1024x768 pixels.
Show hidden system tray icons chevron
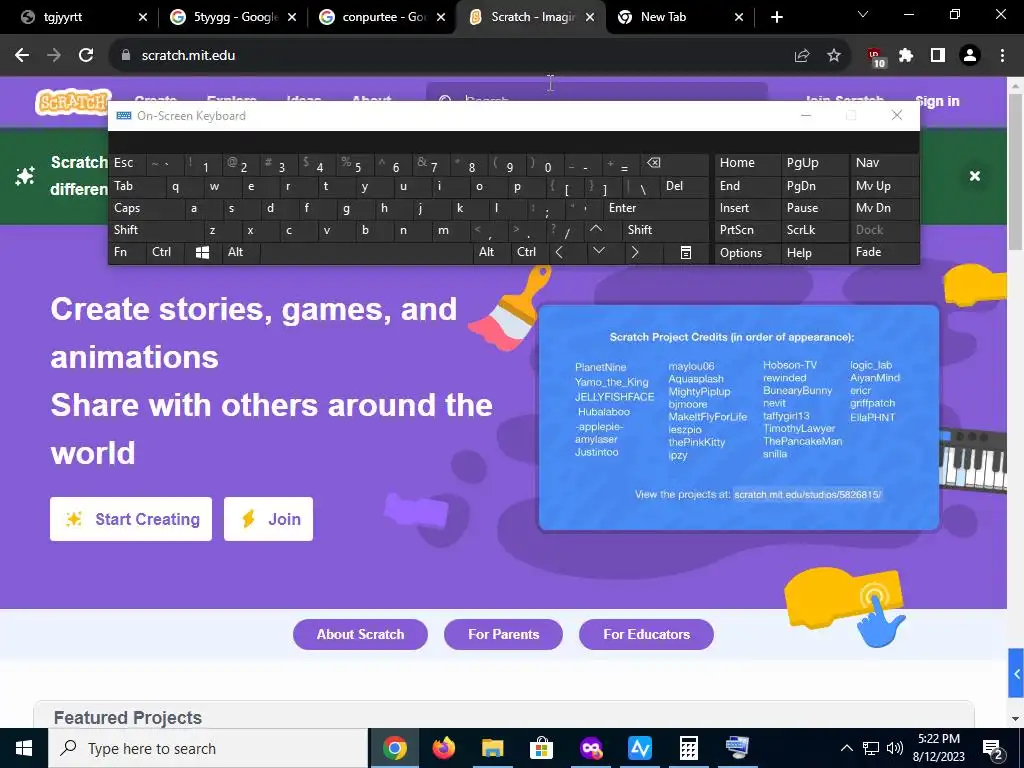(x=846, y=748)
